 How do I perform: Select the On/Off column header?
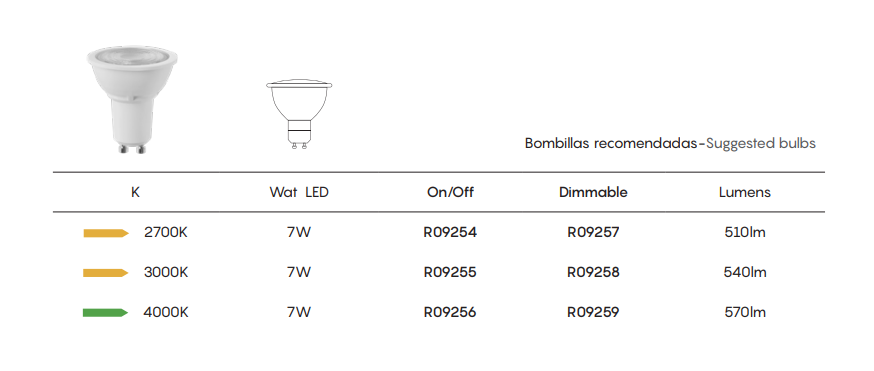[450, 193]
